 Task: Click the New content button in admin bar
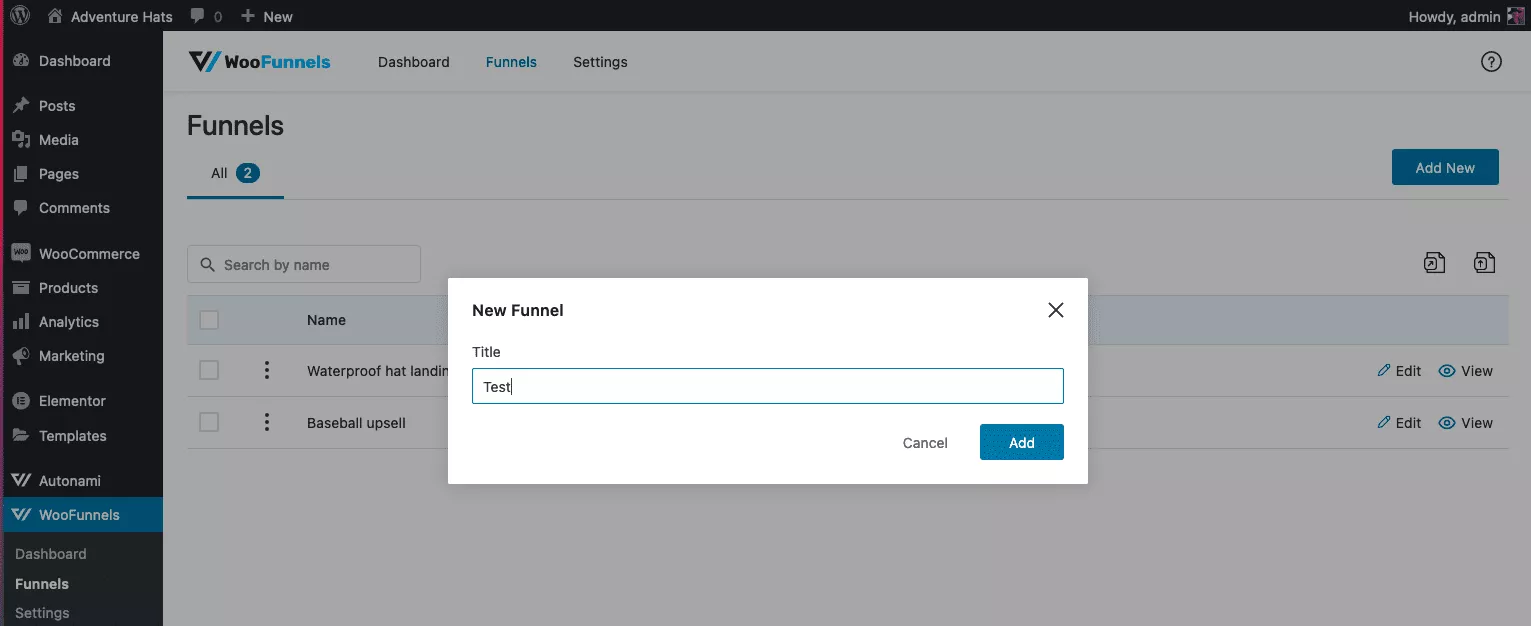pos(266,16)
